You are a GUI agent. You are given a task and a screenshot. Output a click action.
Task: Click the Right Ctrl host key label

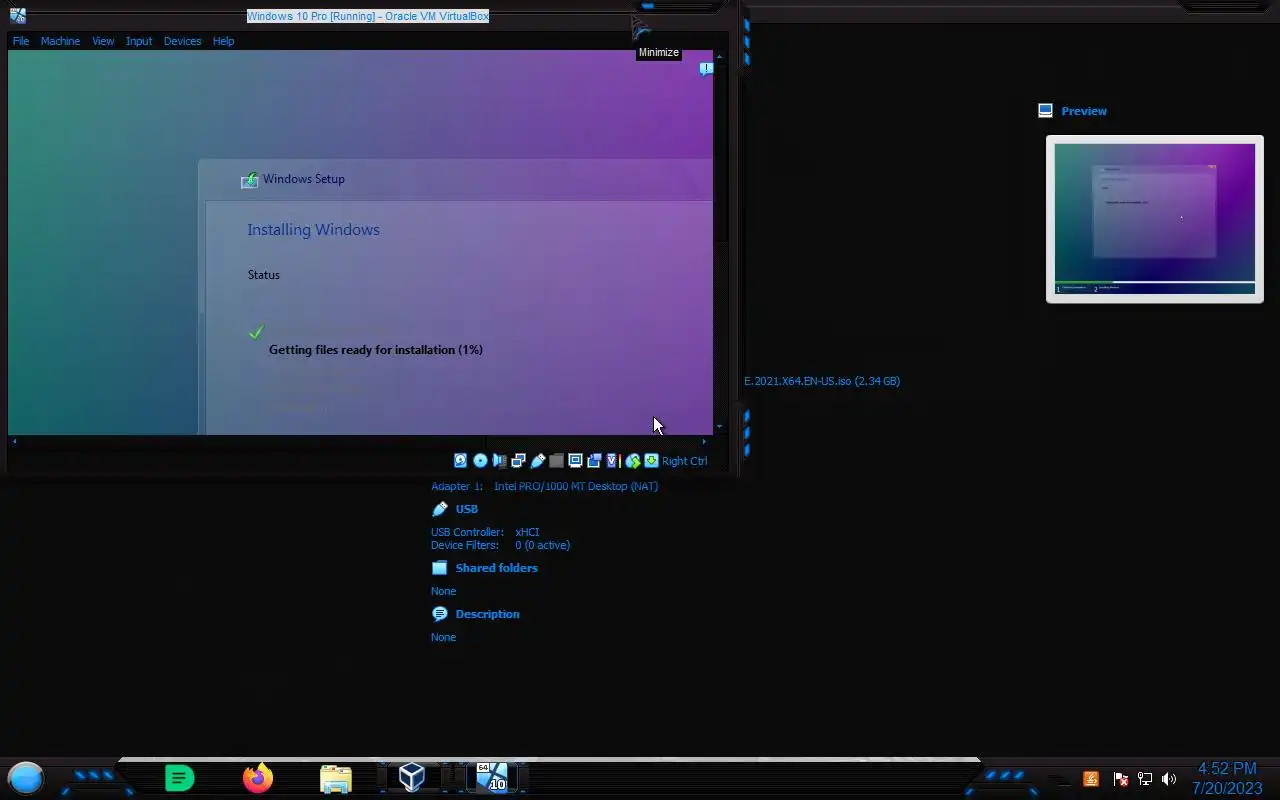pyautogui.click(x=684, y=461)
